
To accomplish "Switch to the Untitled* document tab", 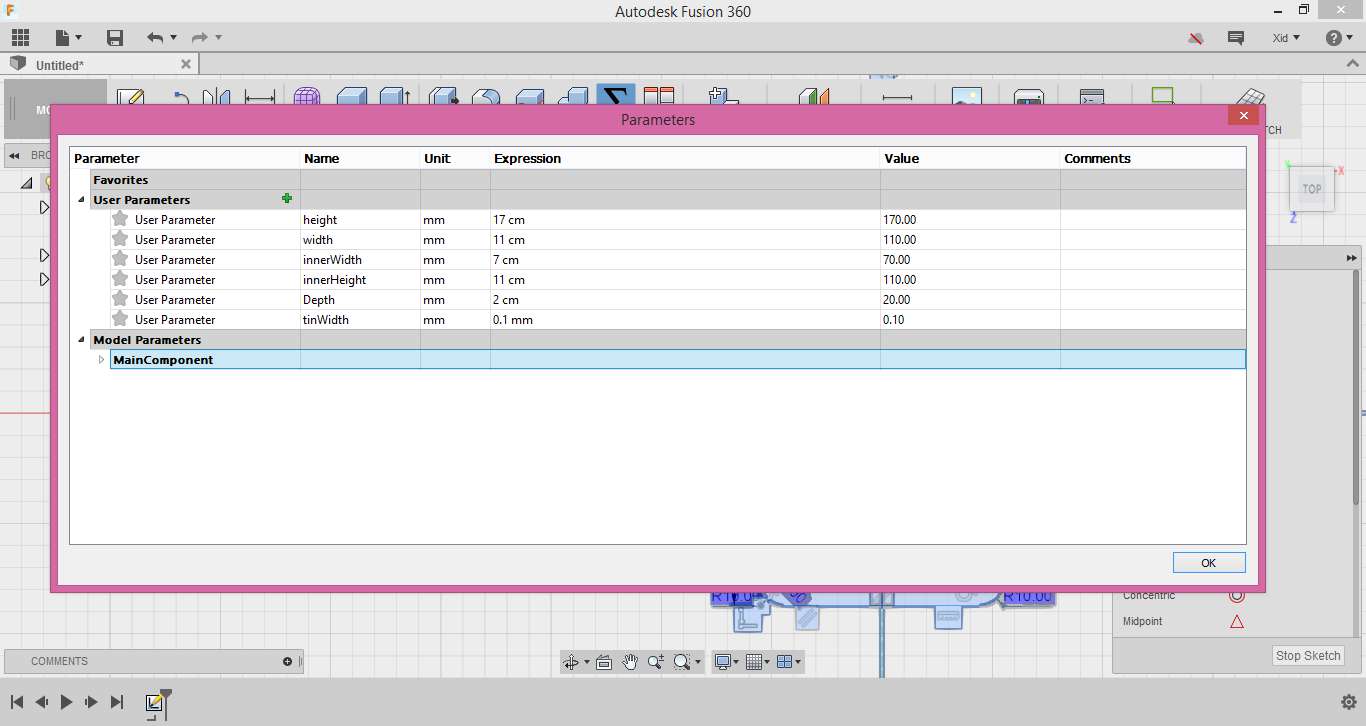I will pyautogui.click(x=100, y=65).
